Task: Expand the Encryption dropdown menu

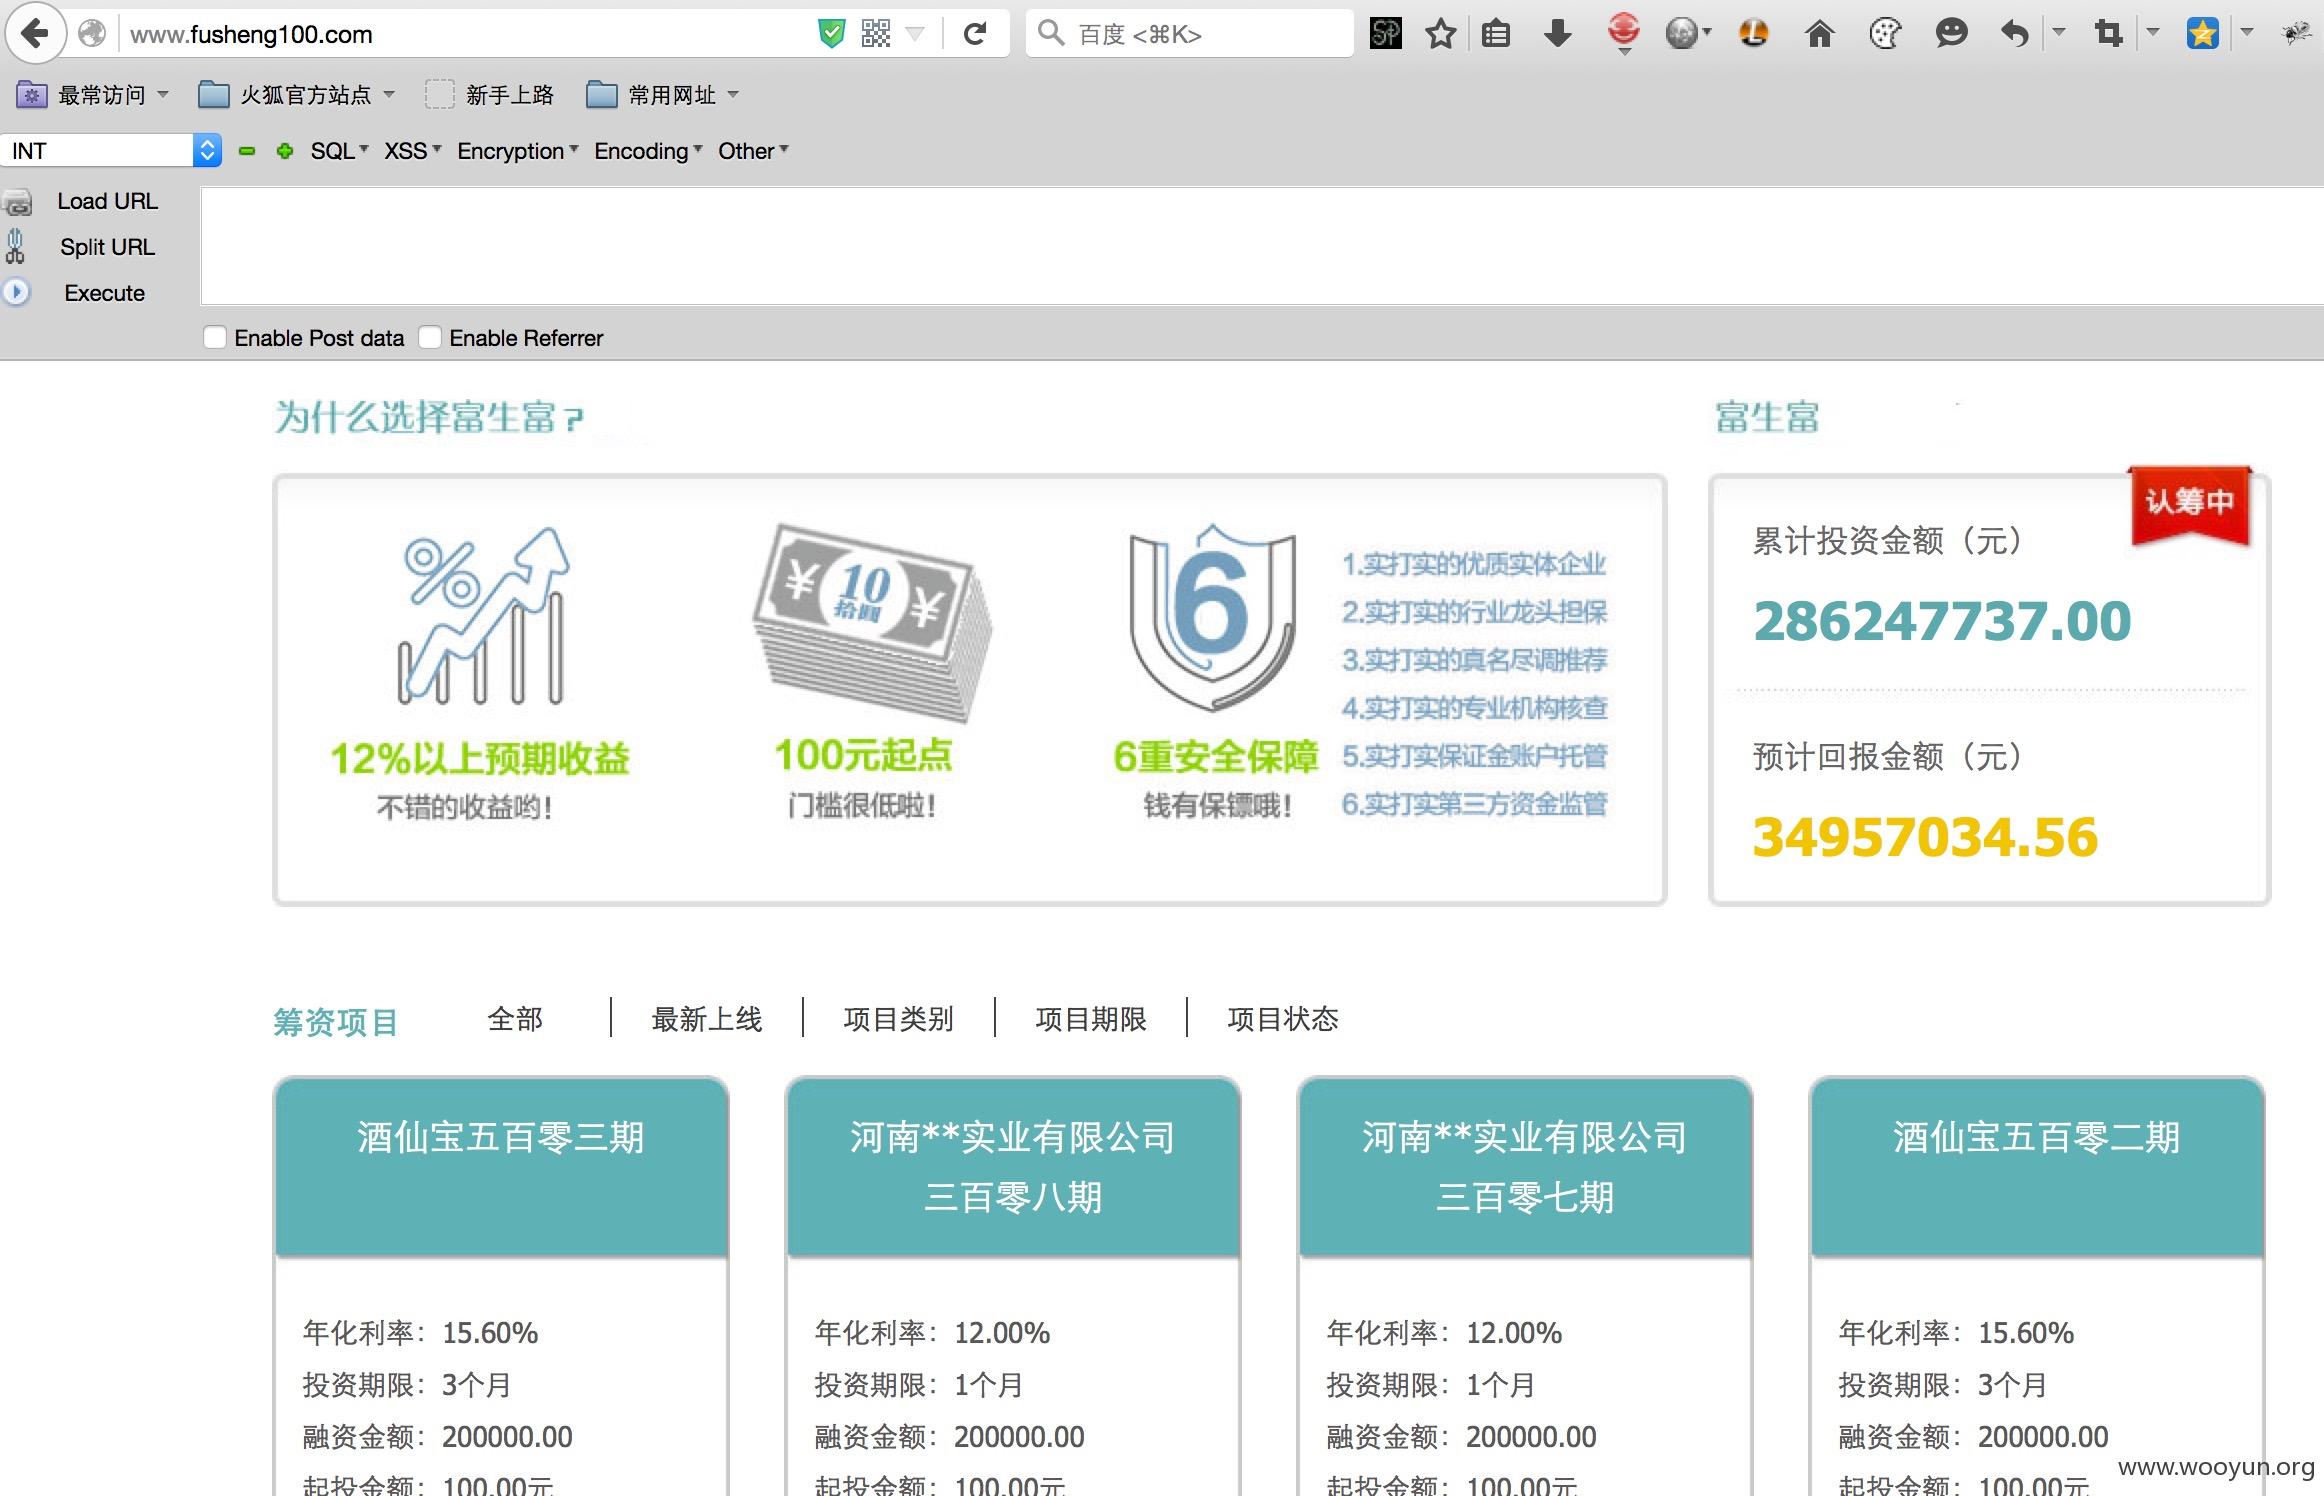Action: 518,151
